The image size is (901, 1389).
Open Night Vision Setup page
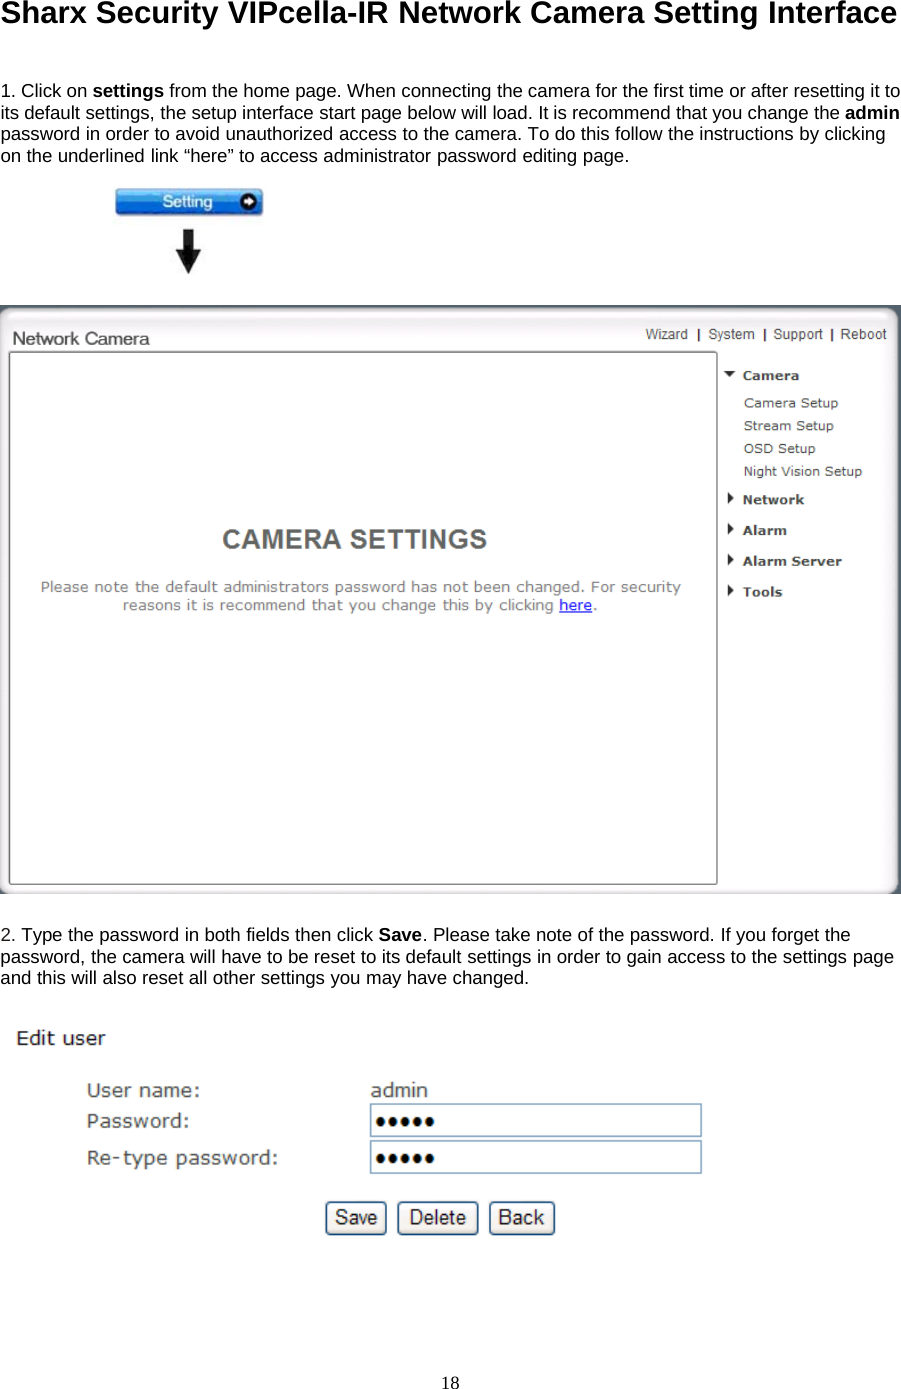point(803,470)
